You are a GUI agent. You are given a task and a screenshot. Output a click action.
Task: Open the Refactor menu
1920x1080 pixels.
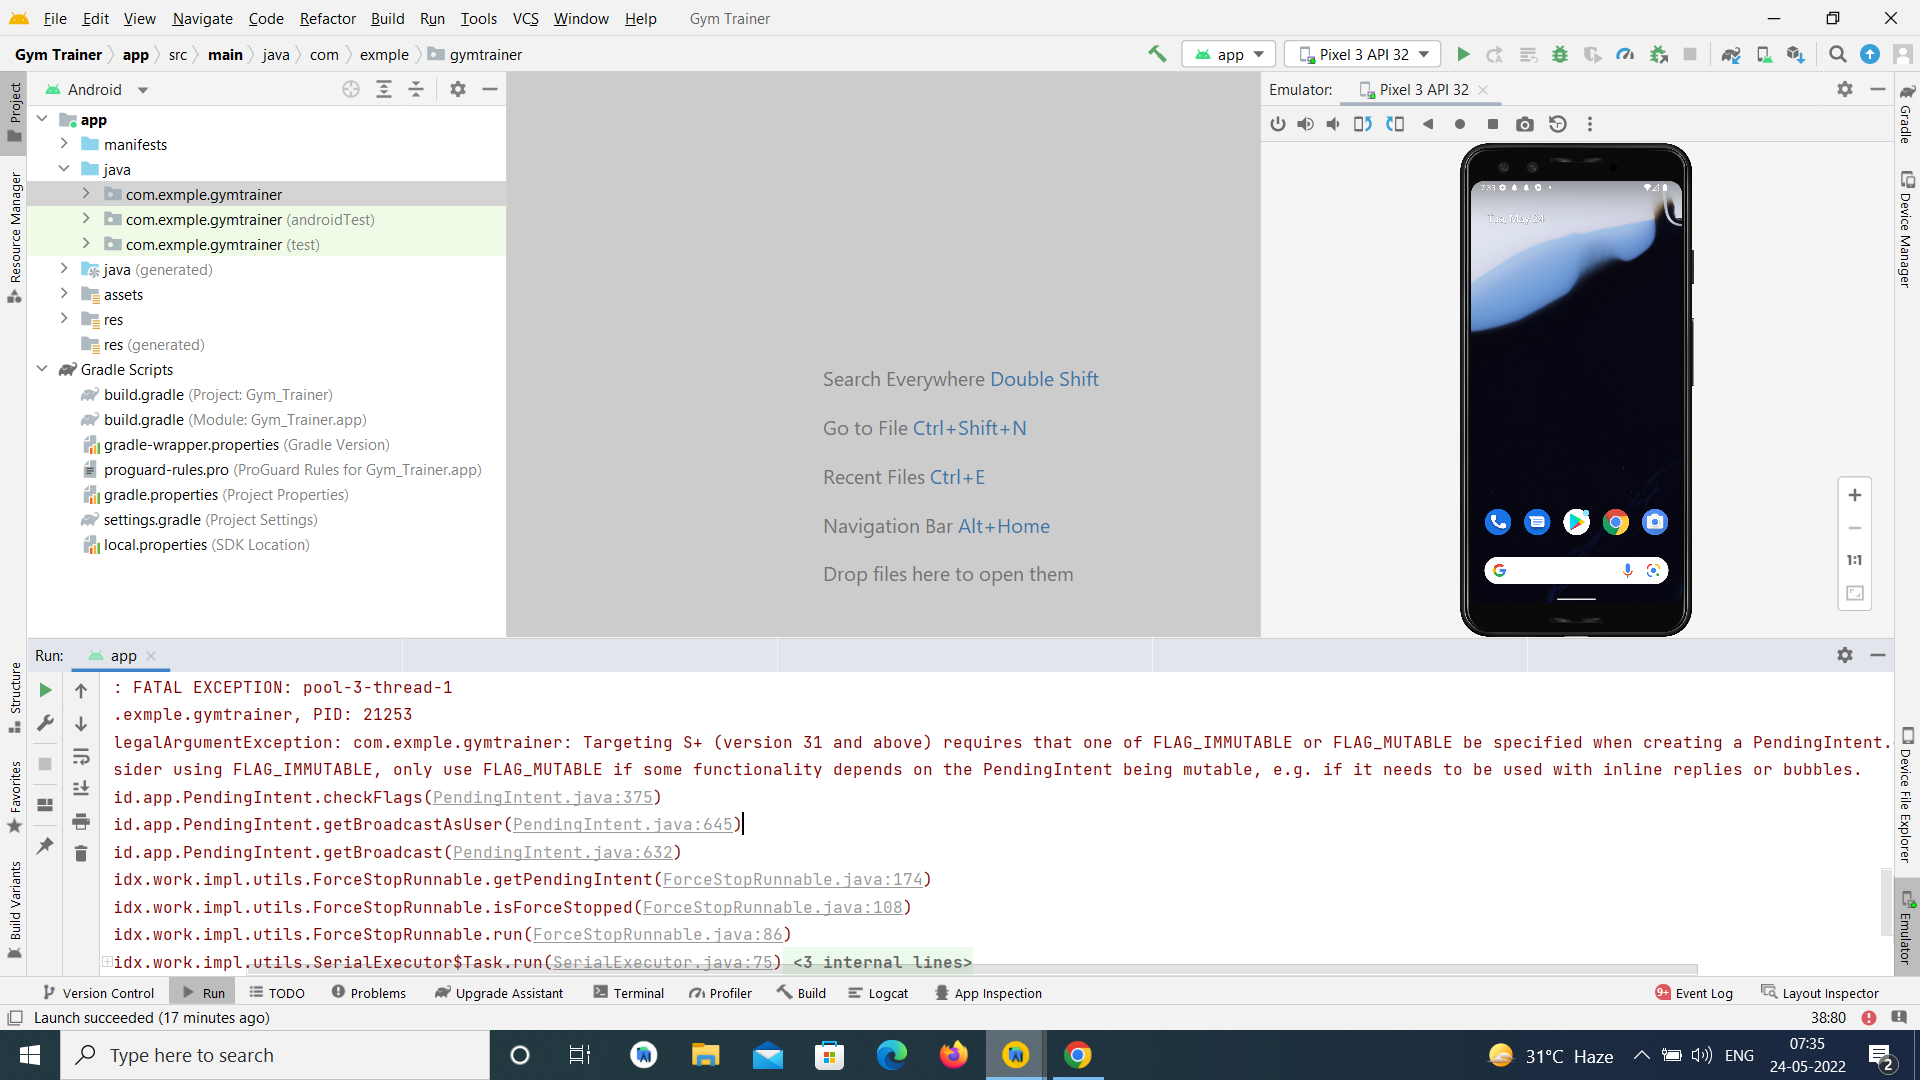pyautogui.click(x=327, y=18)
